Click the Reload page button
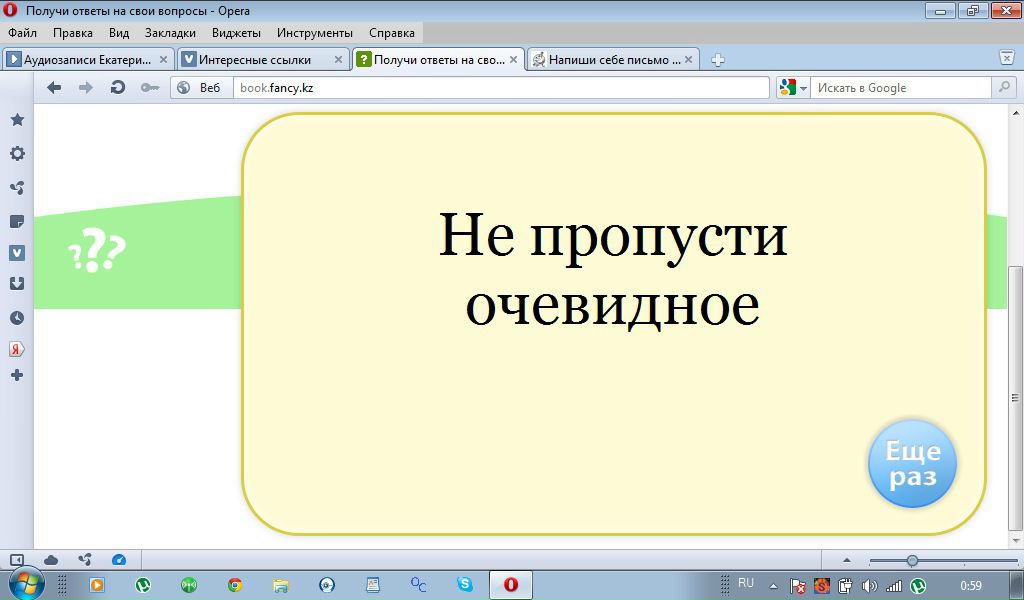1024x600 pixels. point(118,87)
